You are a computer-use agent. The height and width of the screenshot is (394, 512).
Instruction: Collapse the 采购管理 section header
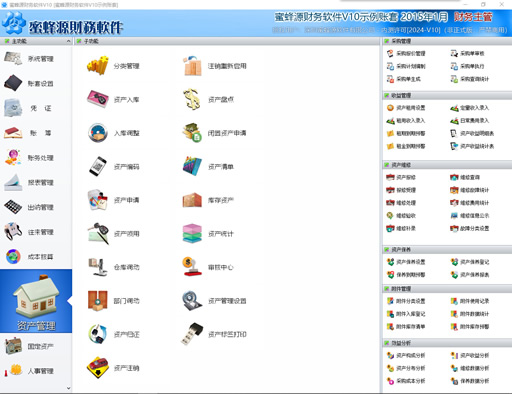(447, 41)
